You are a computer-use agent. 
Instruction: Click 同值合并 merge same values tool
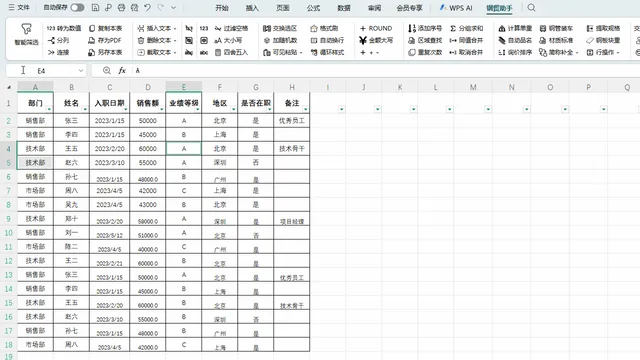point(466,40)
